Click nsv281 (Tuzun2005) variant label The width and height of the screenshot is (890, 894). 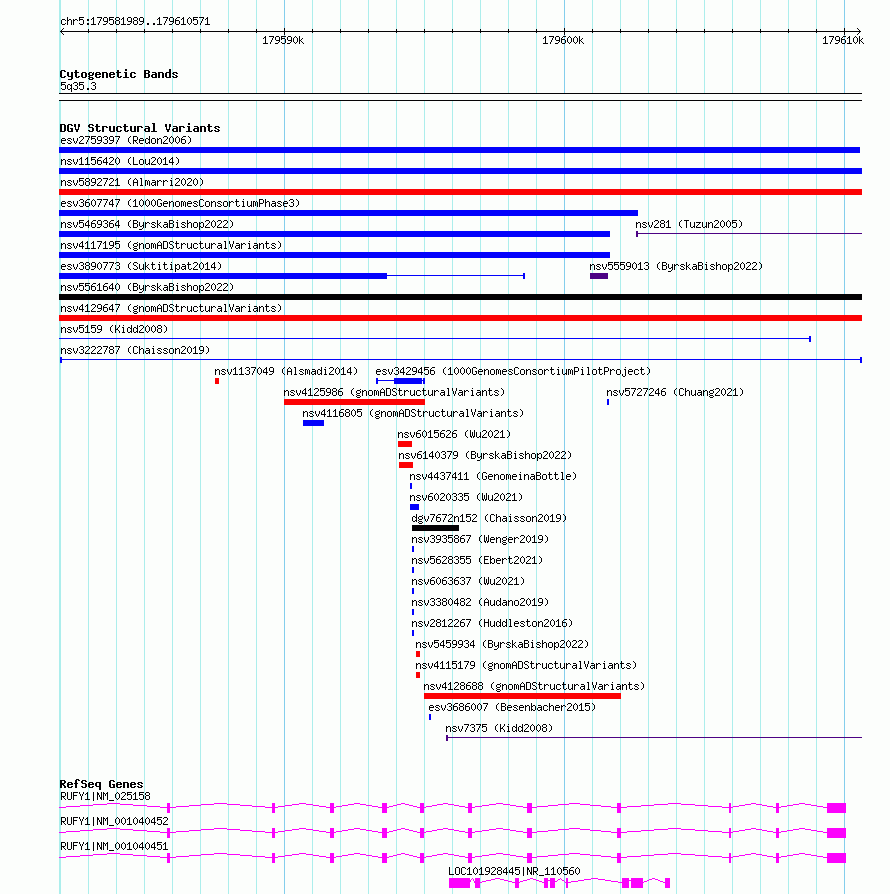[x=689, y=225]
